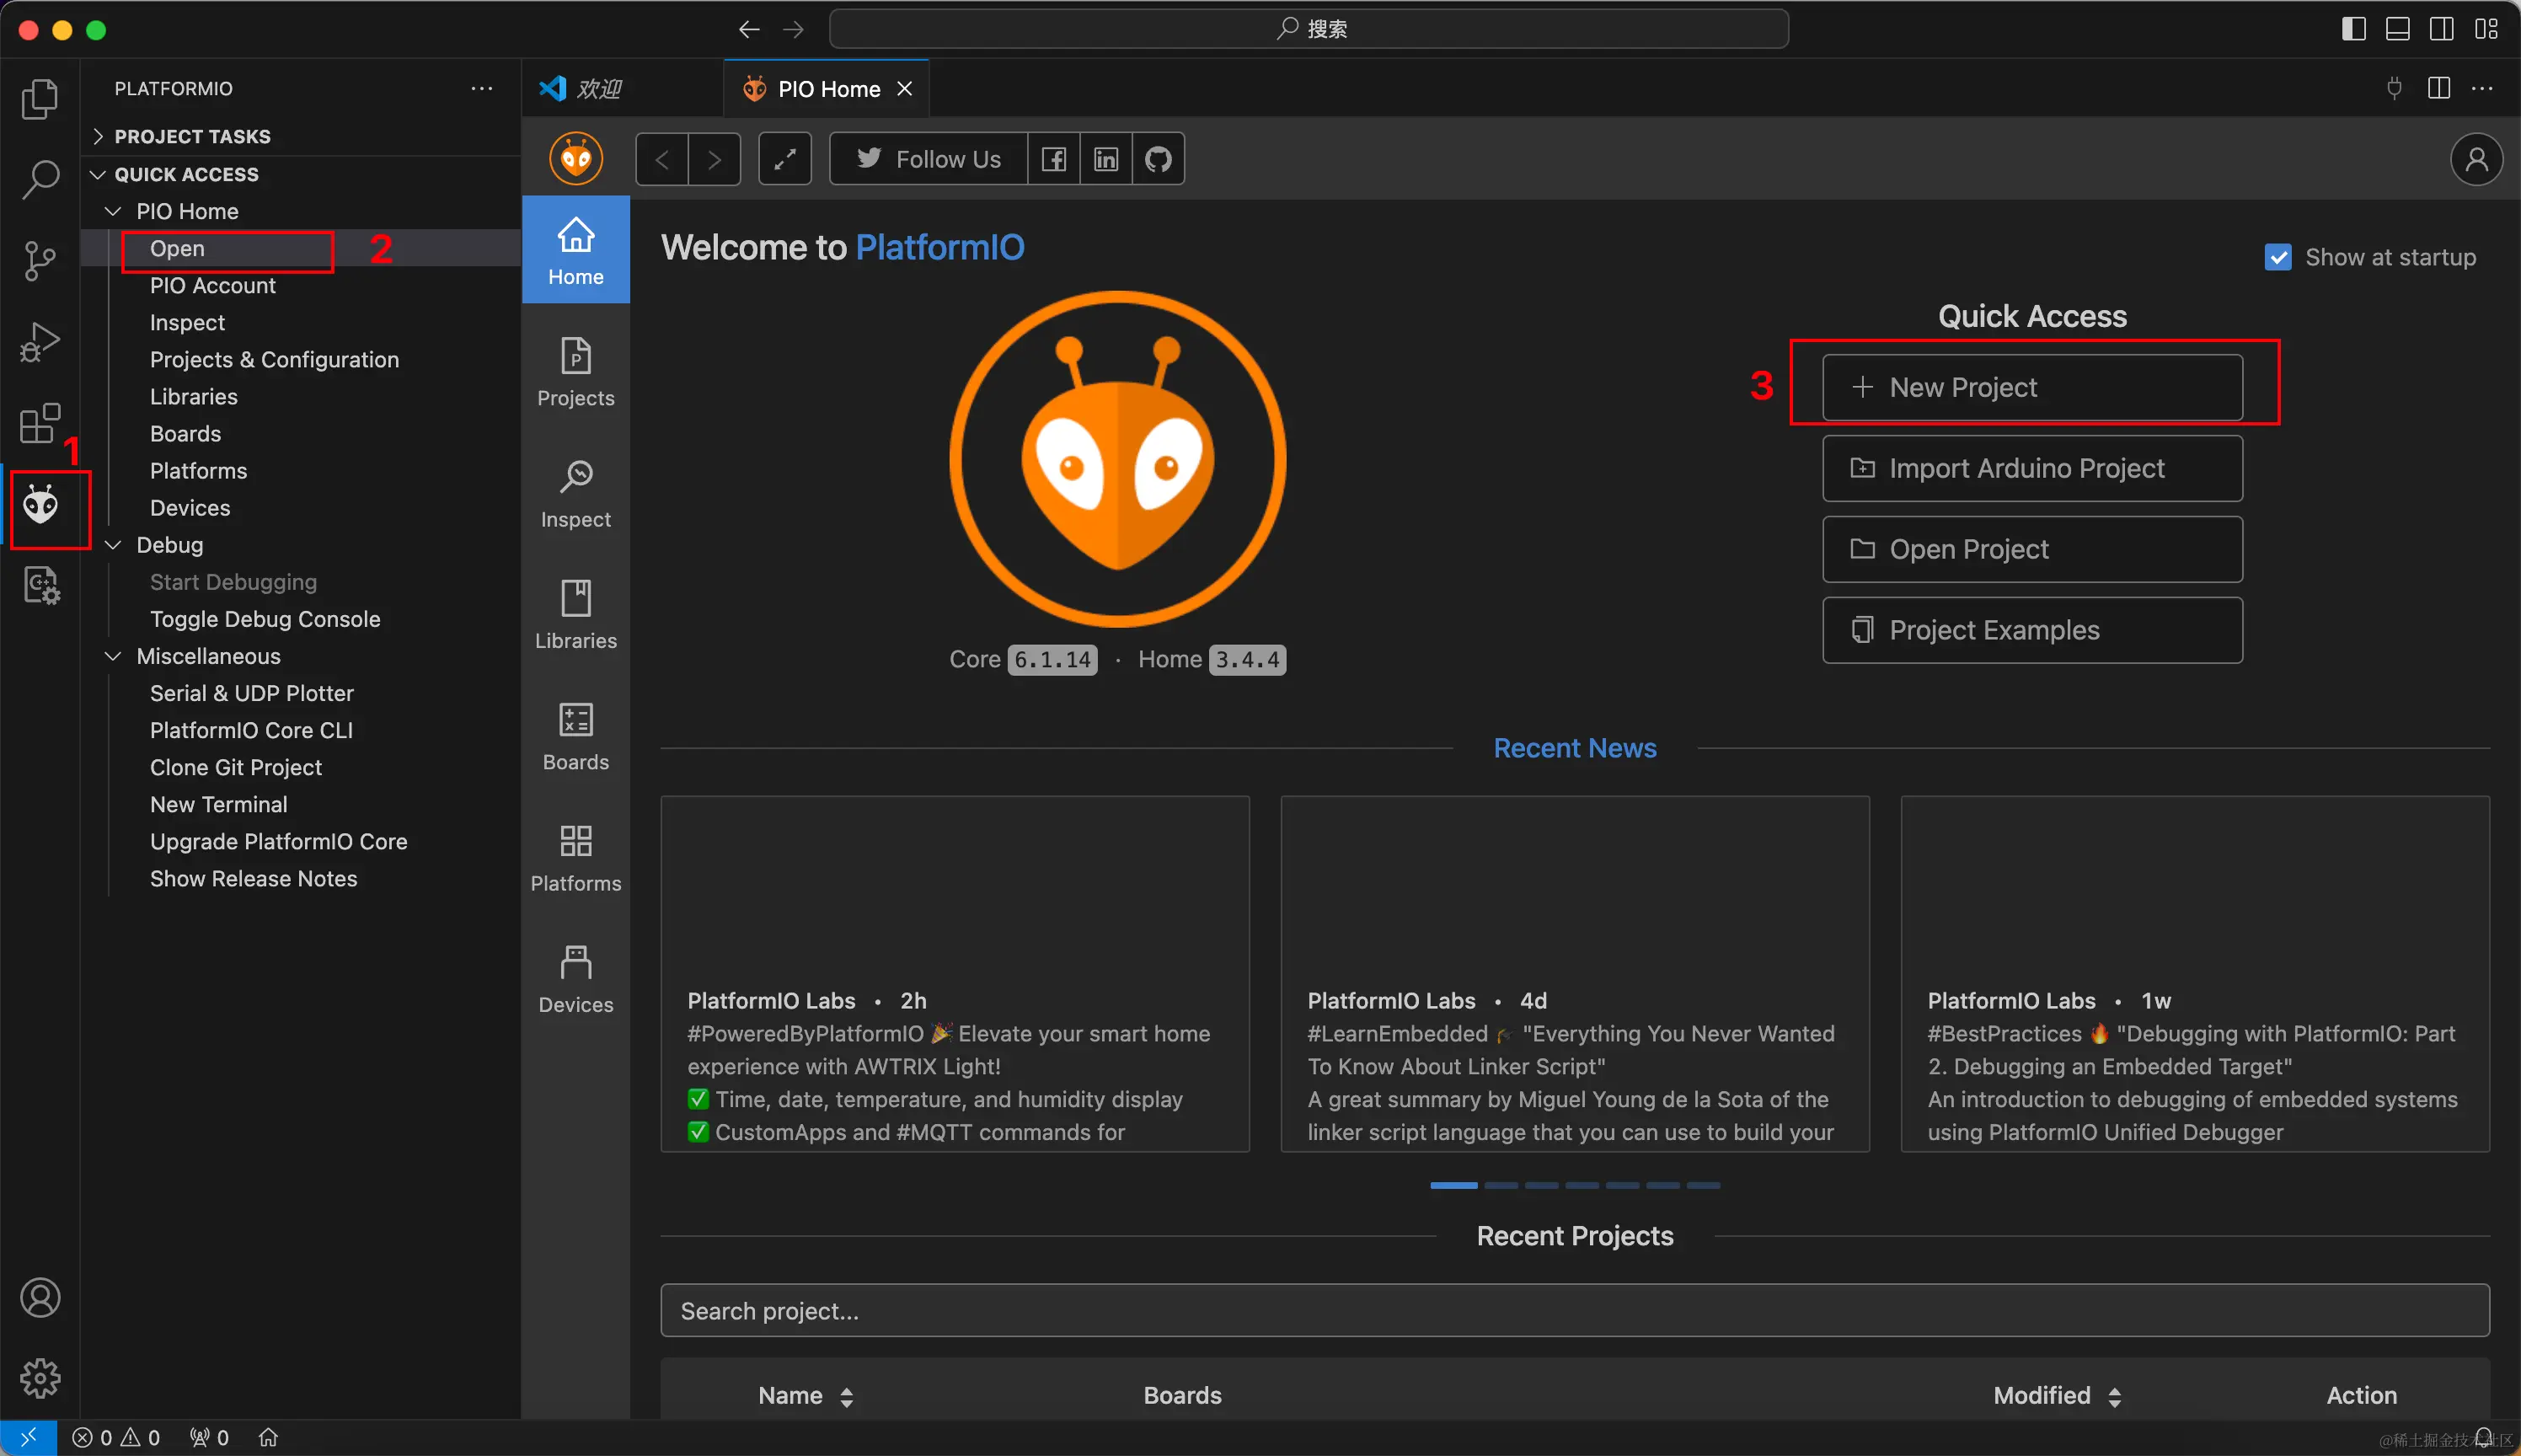The image size is (2521, 1456).
Task: Go back in PIO Home navigation
Action: [x=662, y=159]
